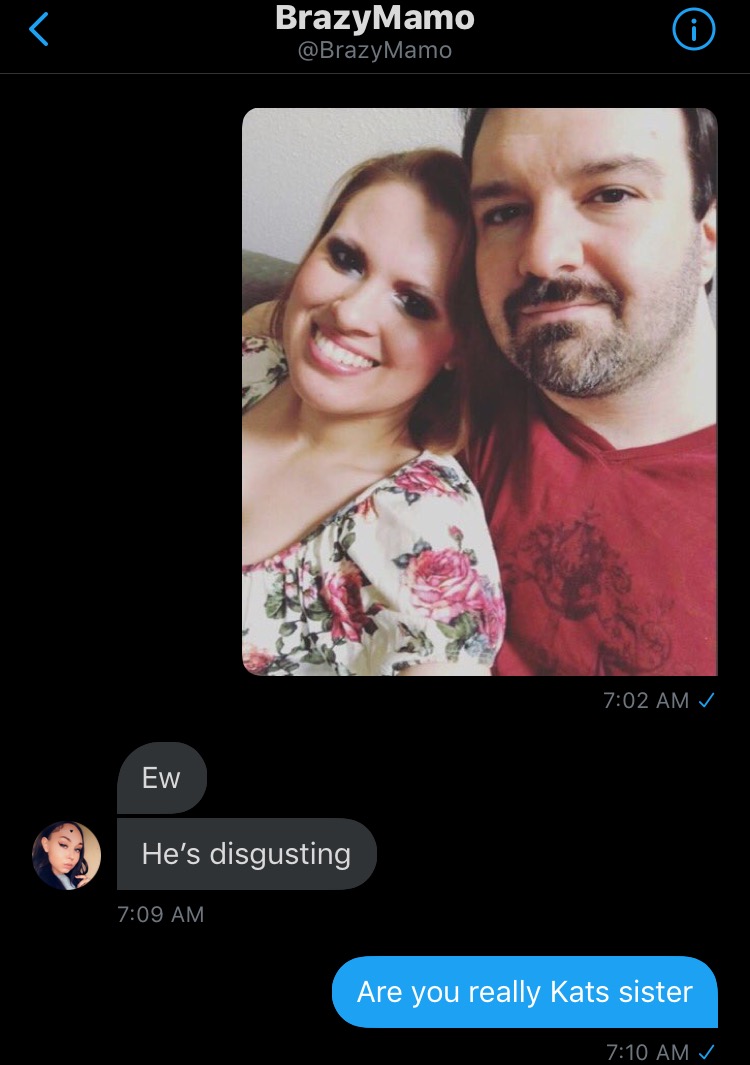Open the shared photo in full view
The height and width of the screenshot is (1065, 750).
[480, 392]
